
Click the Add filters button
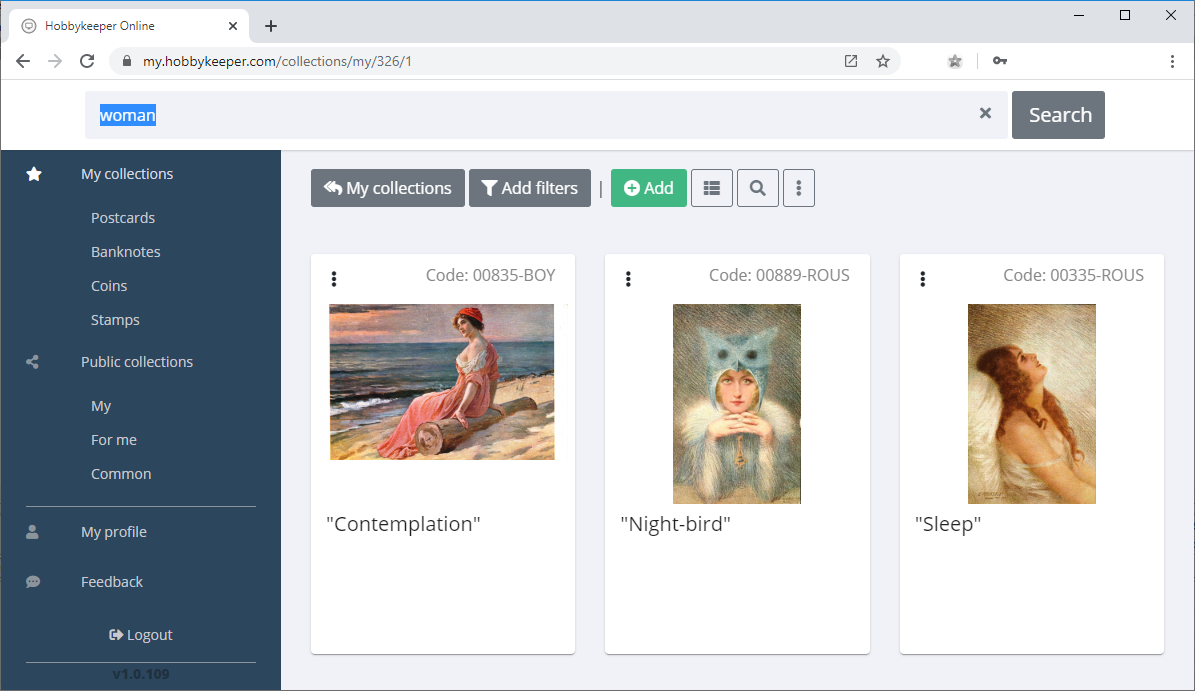530,188
